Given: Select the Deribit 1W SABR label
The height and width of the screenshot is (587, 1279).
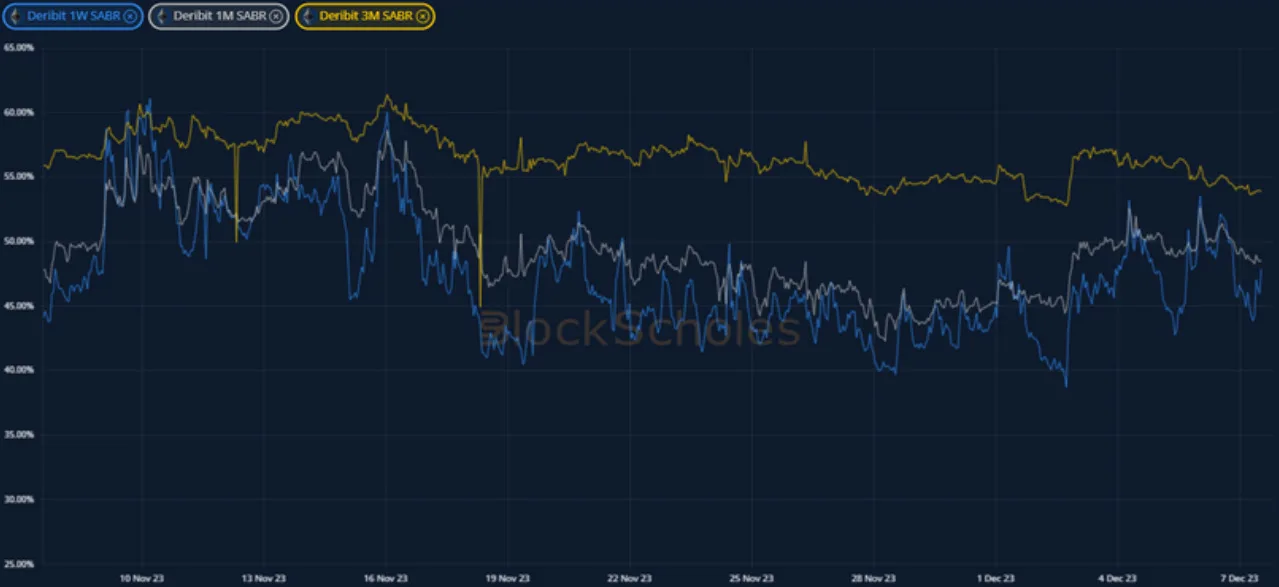Looking at the screenshot, I should tap(74, 16).
